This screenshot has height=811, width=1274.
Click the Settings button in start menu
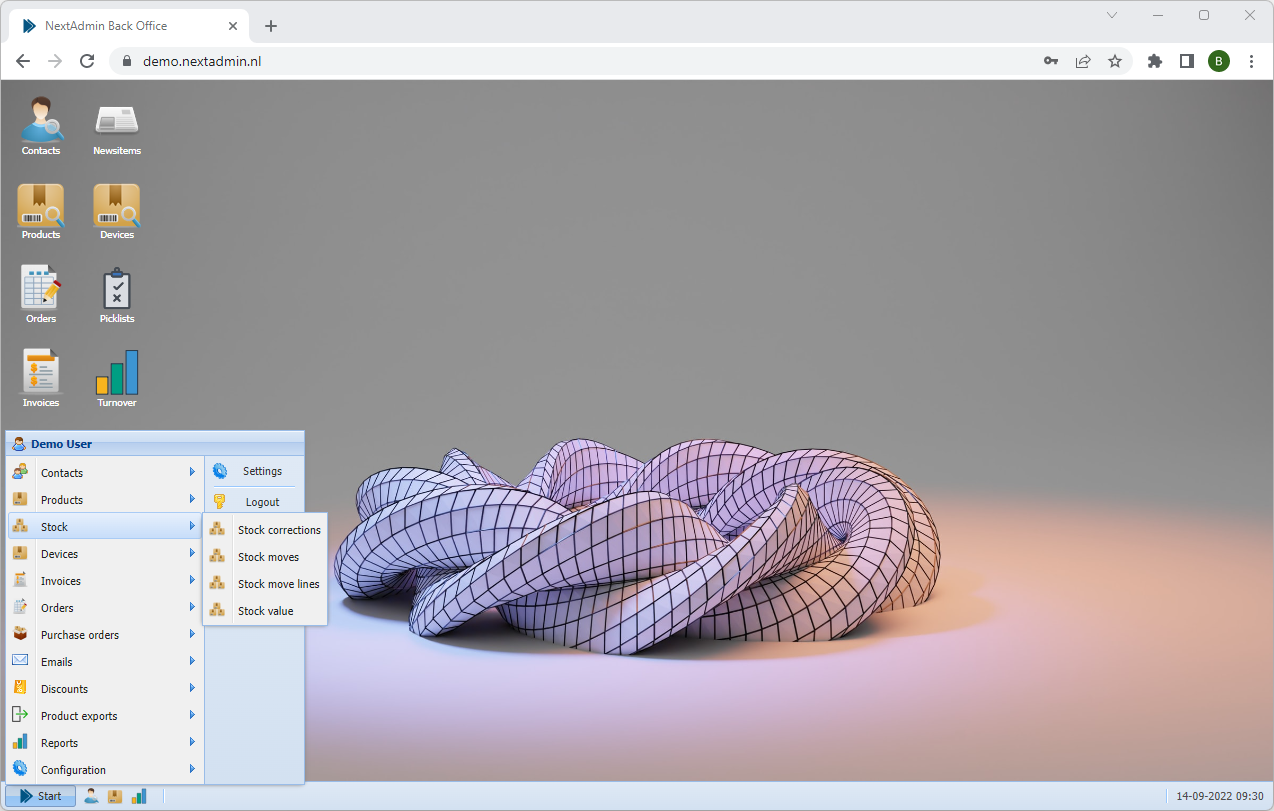point(254,471)
